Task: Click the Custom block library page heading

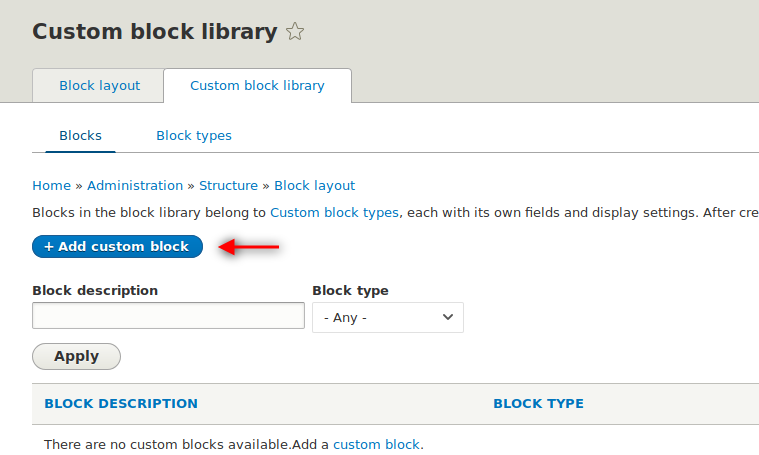Action: pos(155,32)
